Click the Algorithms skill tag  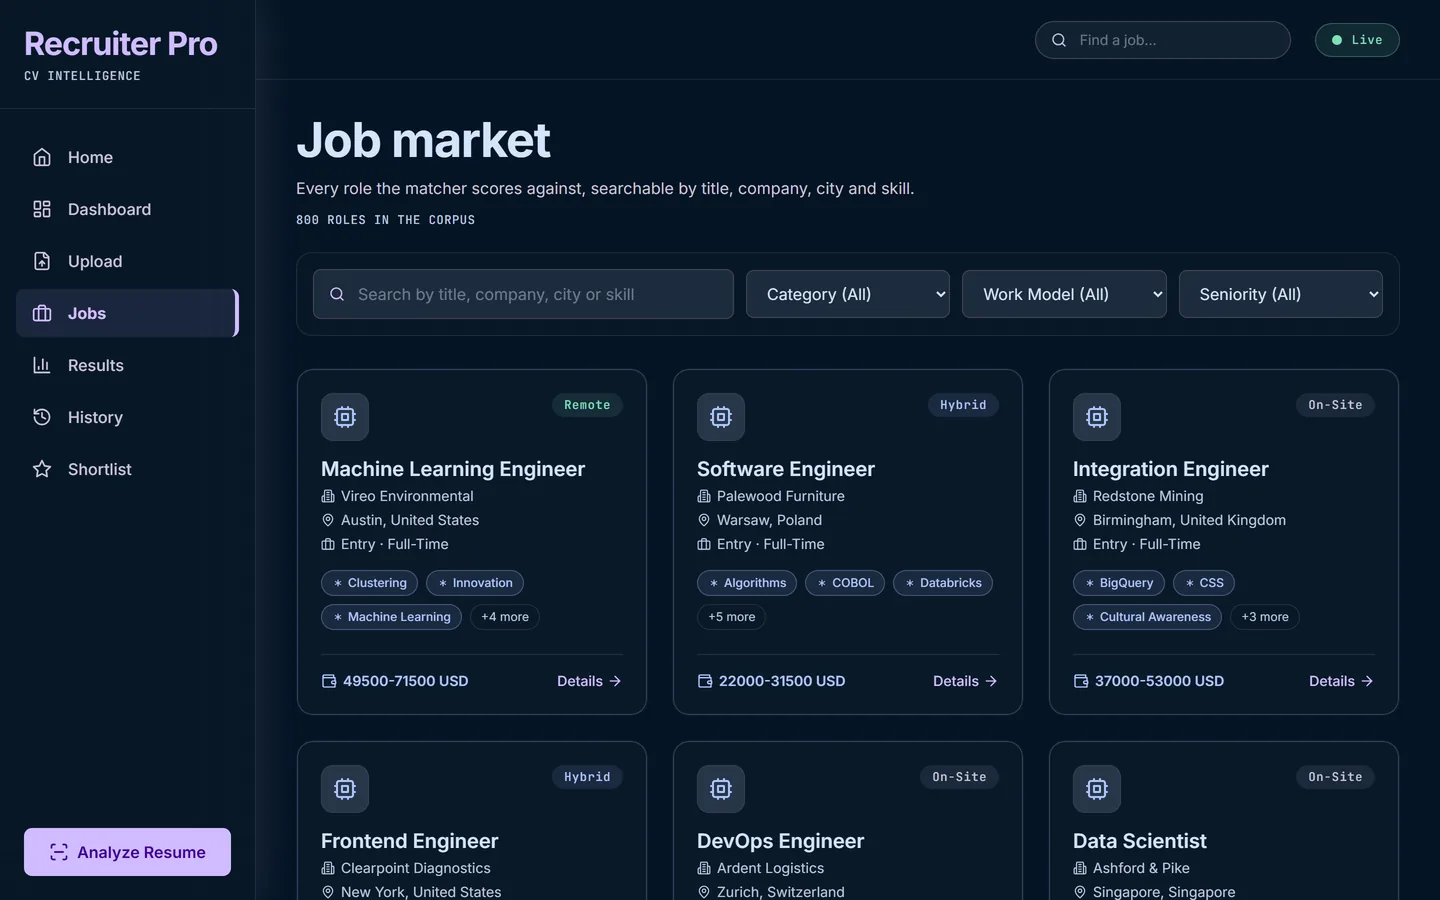[747, 583]
